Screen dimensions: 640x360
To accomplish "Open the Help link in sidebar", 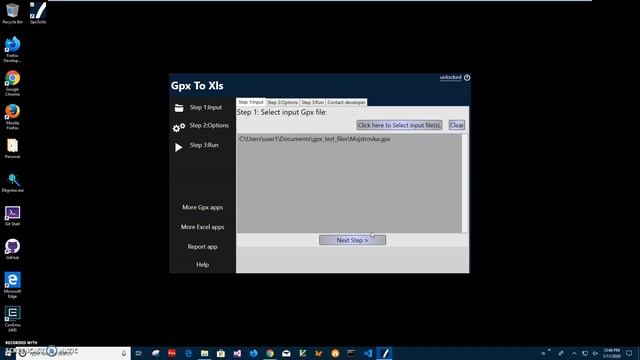I will pyautogui.click(x=202, y=264).
